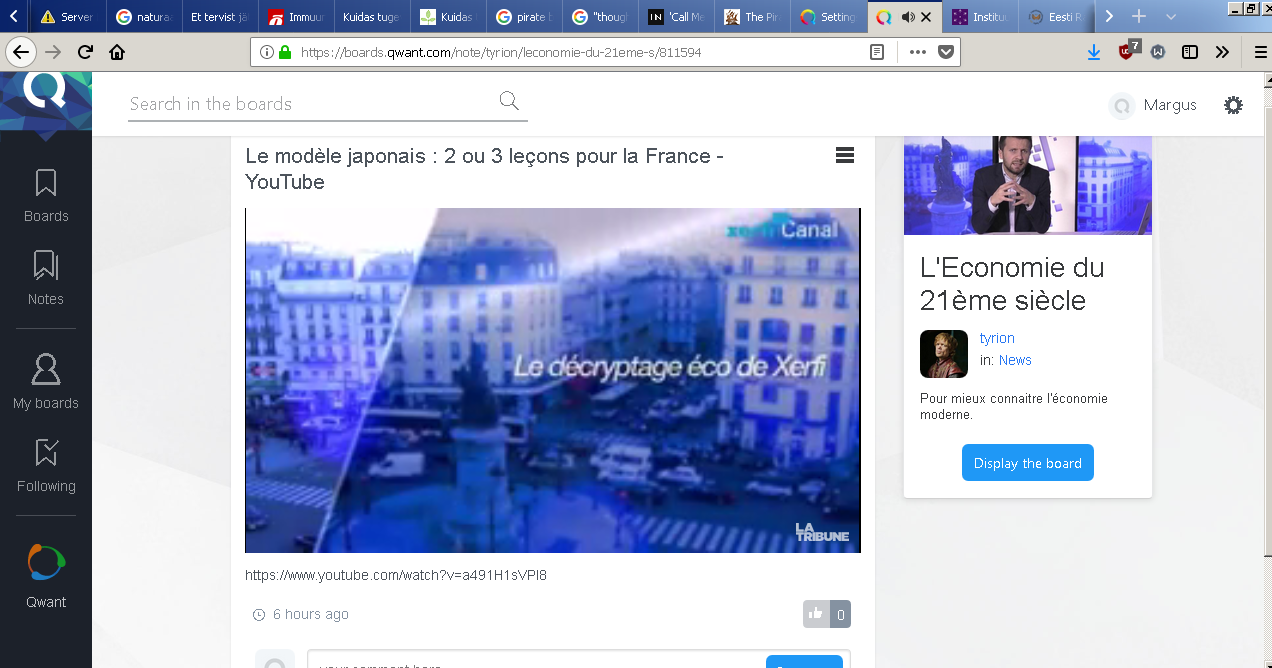The height and width of the screenshot is (668, 1272).
Task: Switch to the Eesti R tab
Action: [1056, 17]
